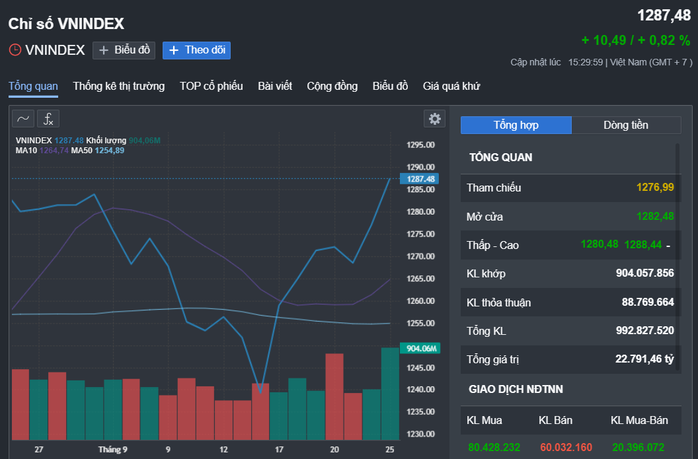Screen dimensions: 698x459
Task: Click the update time 15:29:59 text
Action: click(585, 62)
